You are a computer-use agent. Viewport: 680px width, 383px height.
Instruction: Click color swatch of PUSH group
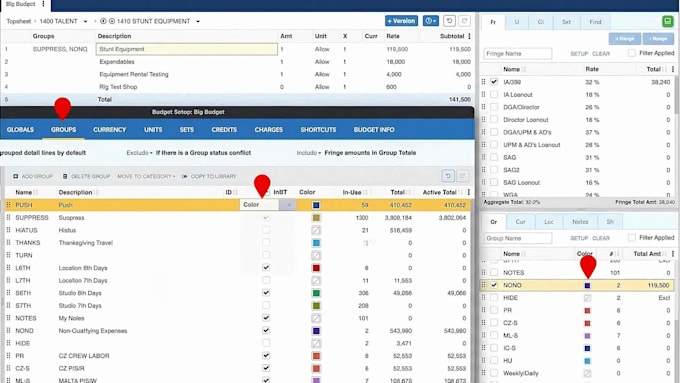316,205
